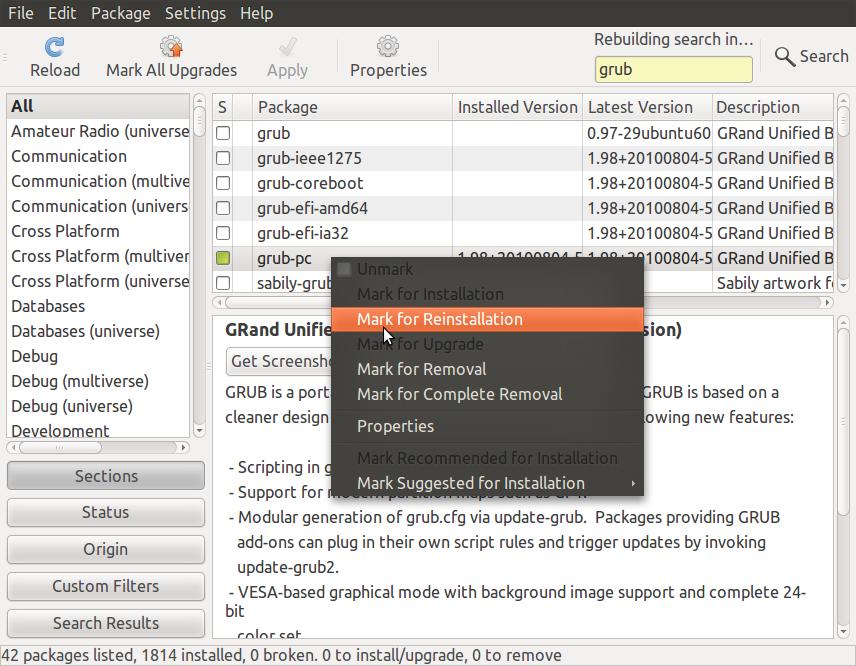Sort by the Latest Version column header
Viewport: 856px width, 666px height.
[647, 107]
